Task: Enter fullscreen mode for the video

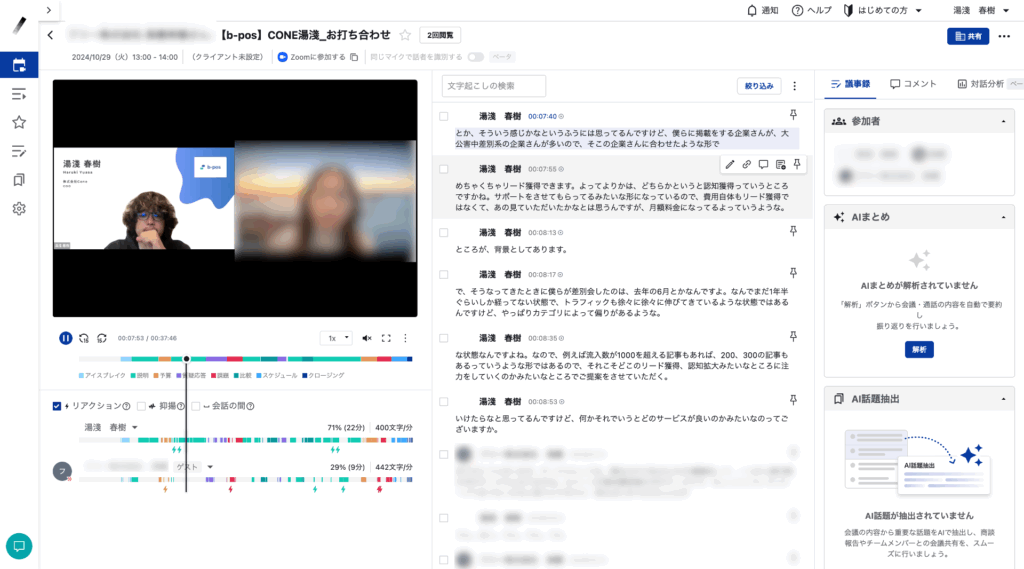Action: pos(386,338)
